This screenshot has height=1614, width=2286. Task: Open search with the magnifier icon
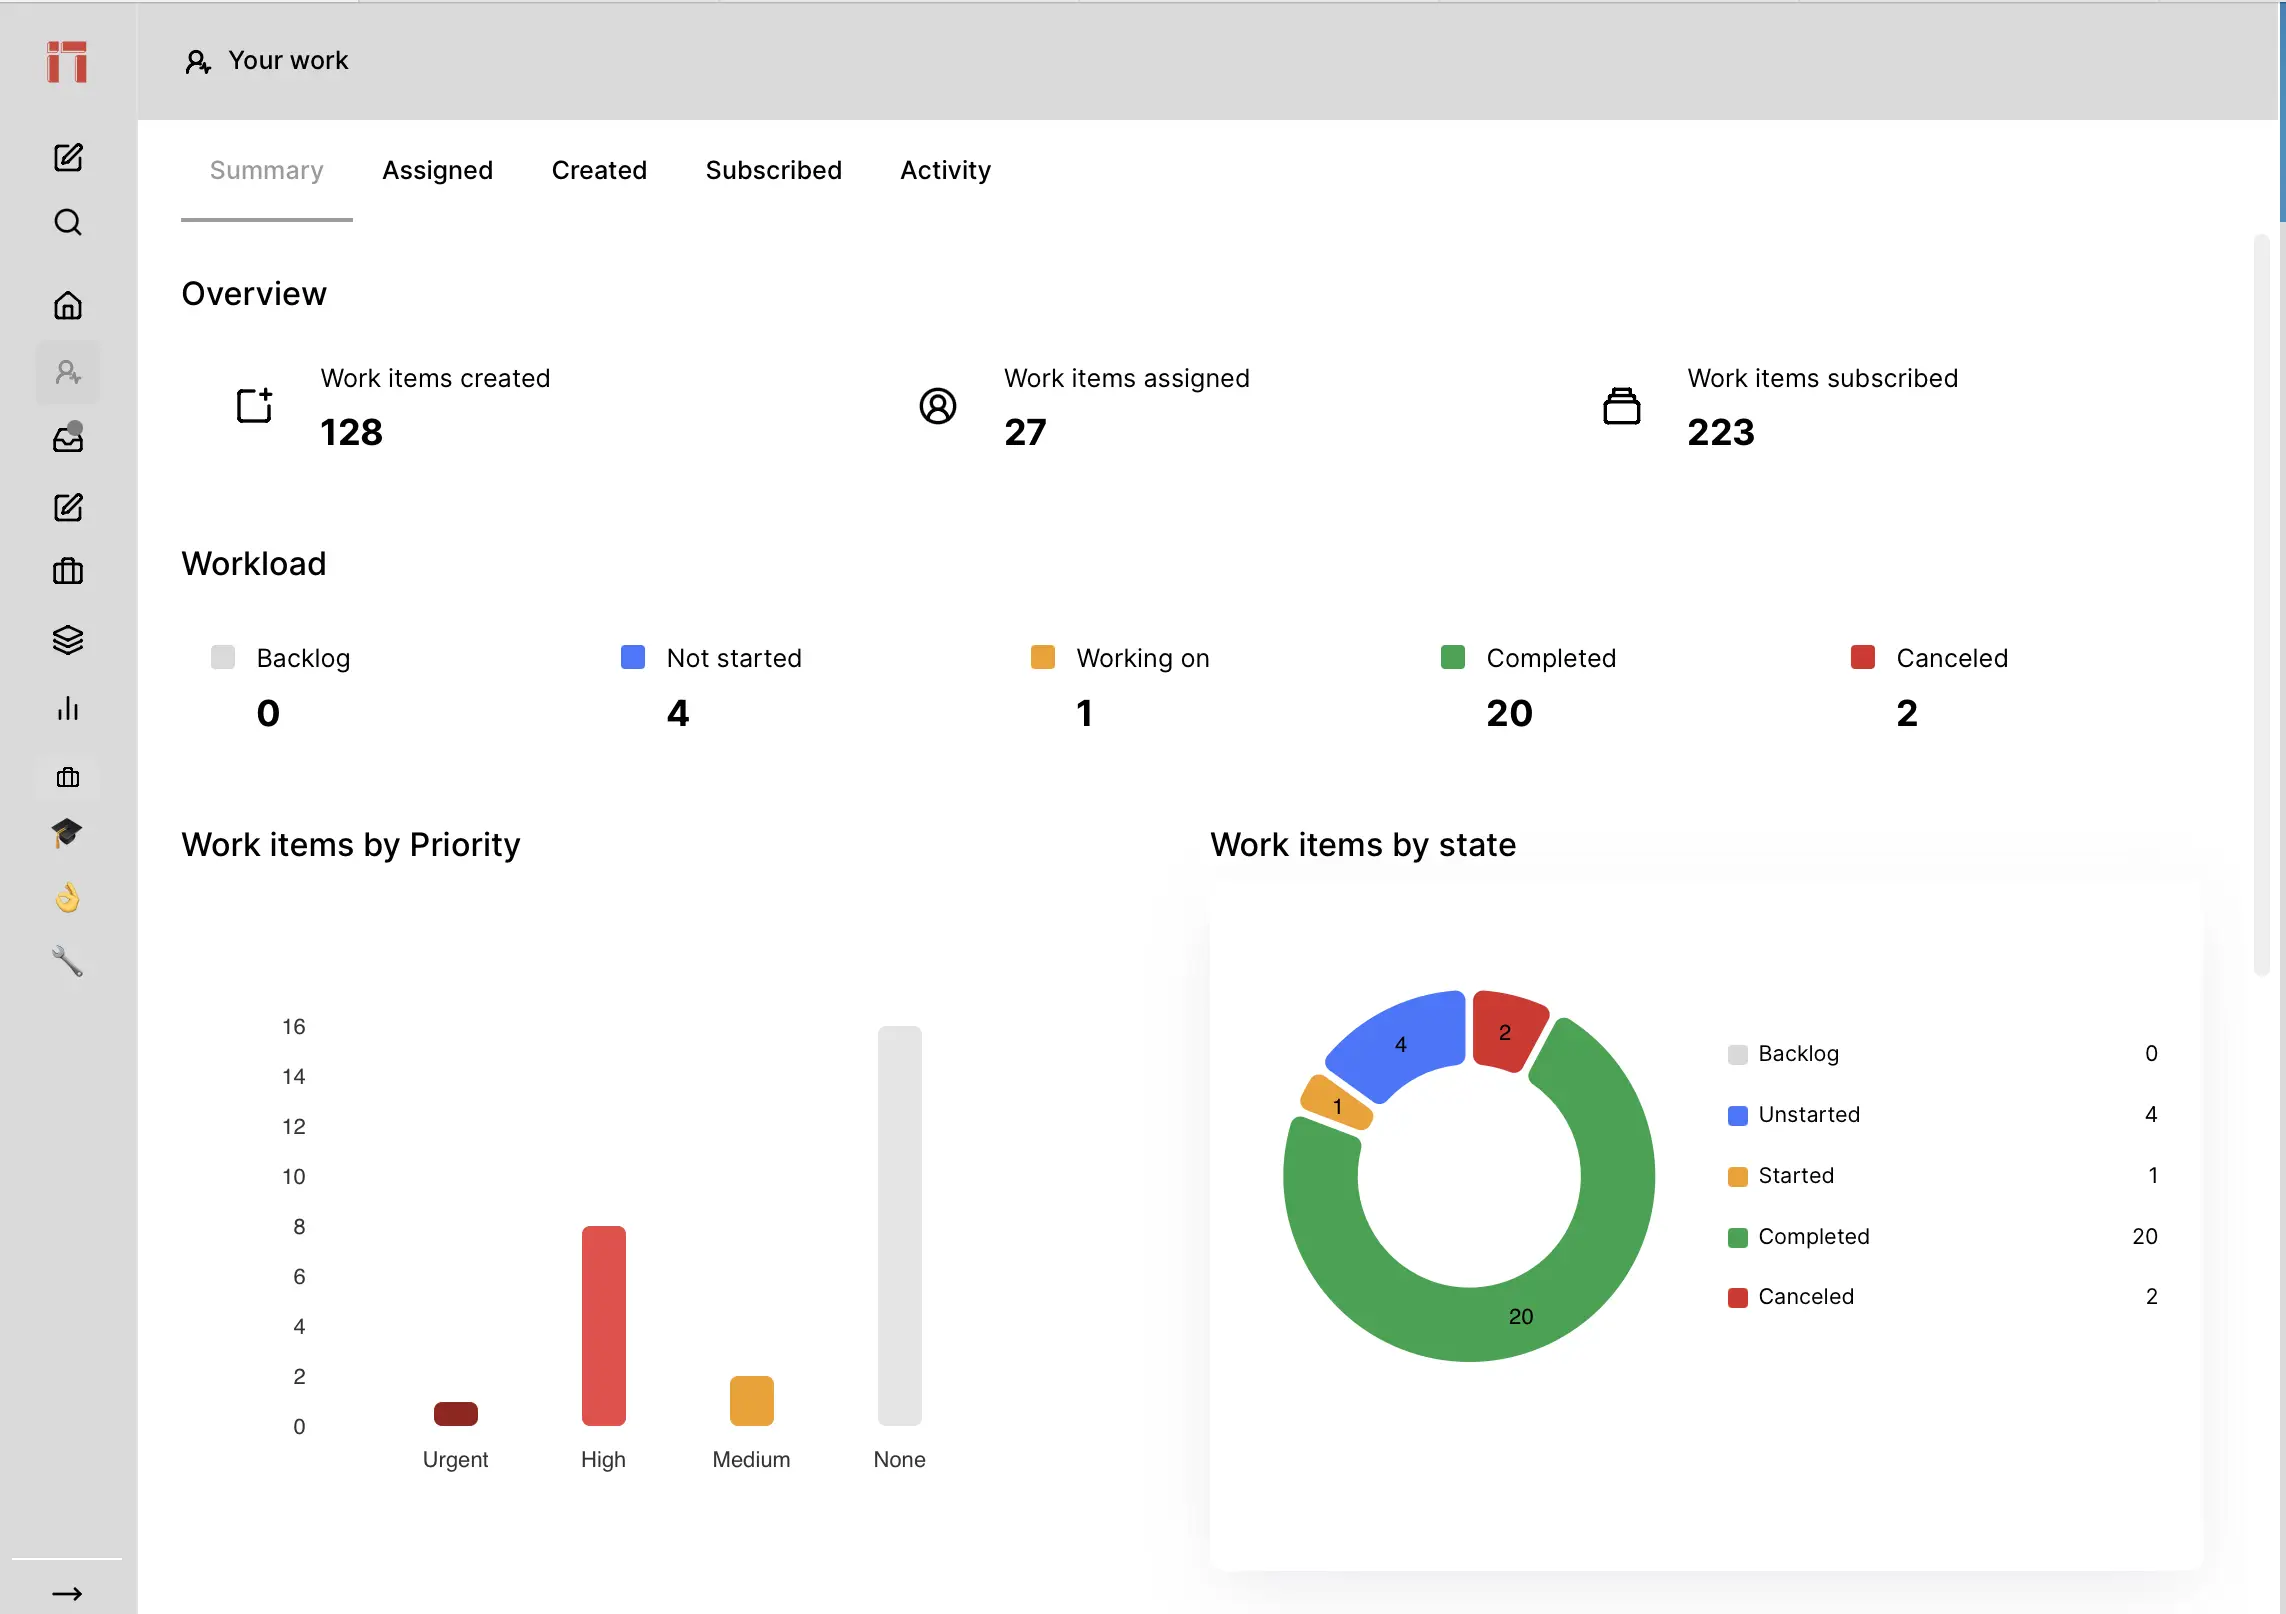click(68, 222)
